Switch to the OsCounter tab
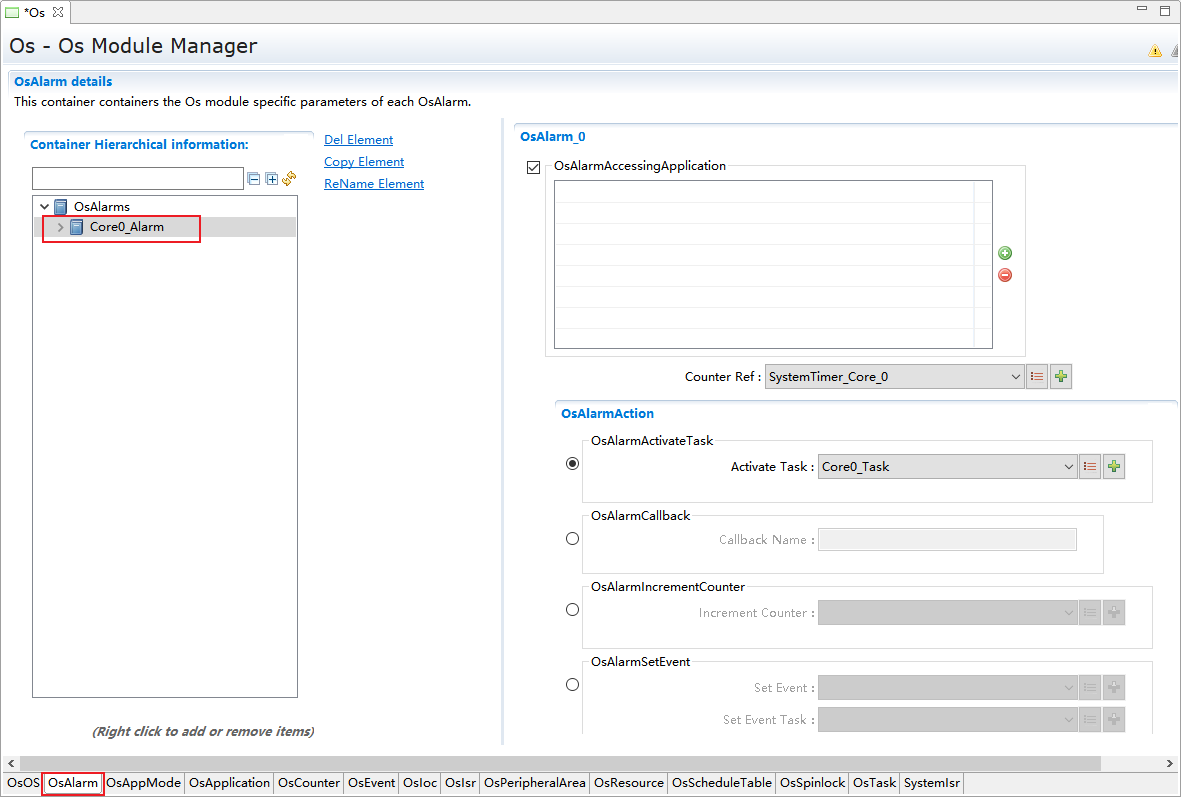Screen dimensions: 1181x797 [x=309, y=783]
